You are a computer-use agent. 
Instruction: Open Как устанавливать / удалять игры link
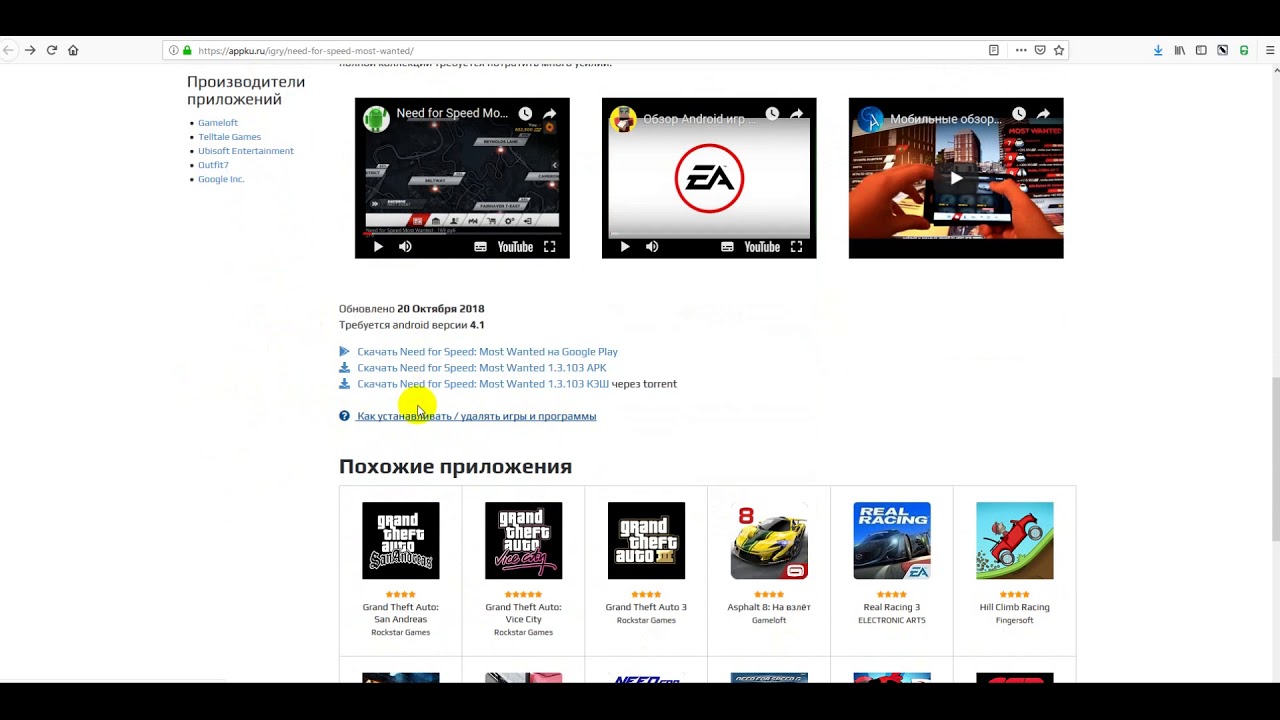[476, 416]
